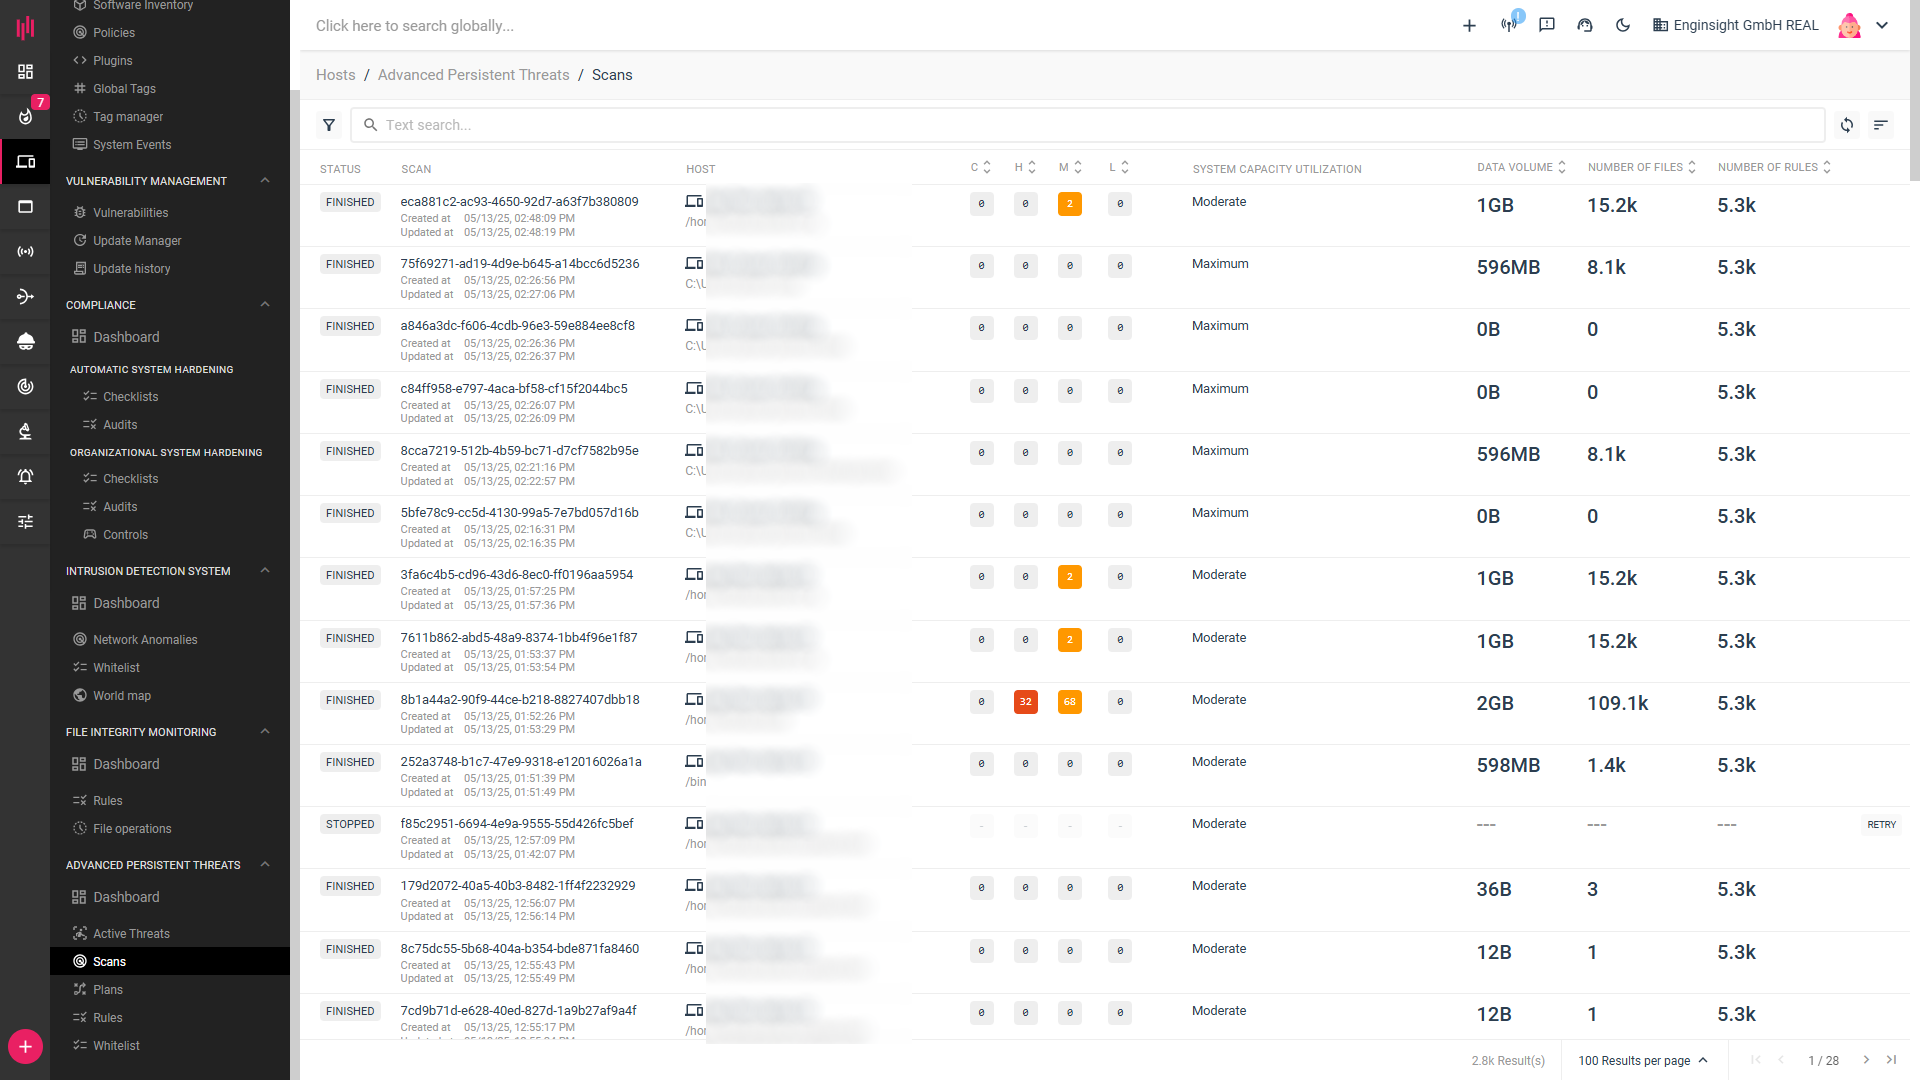
Task: Open the support headset icon
Action: pos(1585,26)
